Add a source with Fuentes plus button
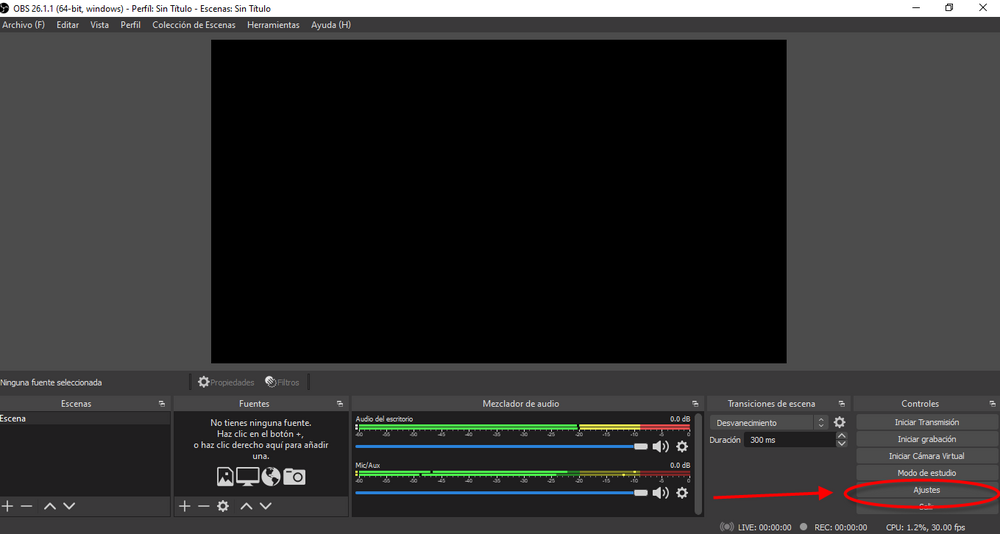The width and height of the screenshot is (1000, 534). click(x=184, y=506)
